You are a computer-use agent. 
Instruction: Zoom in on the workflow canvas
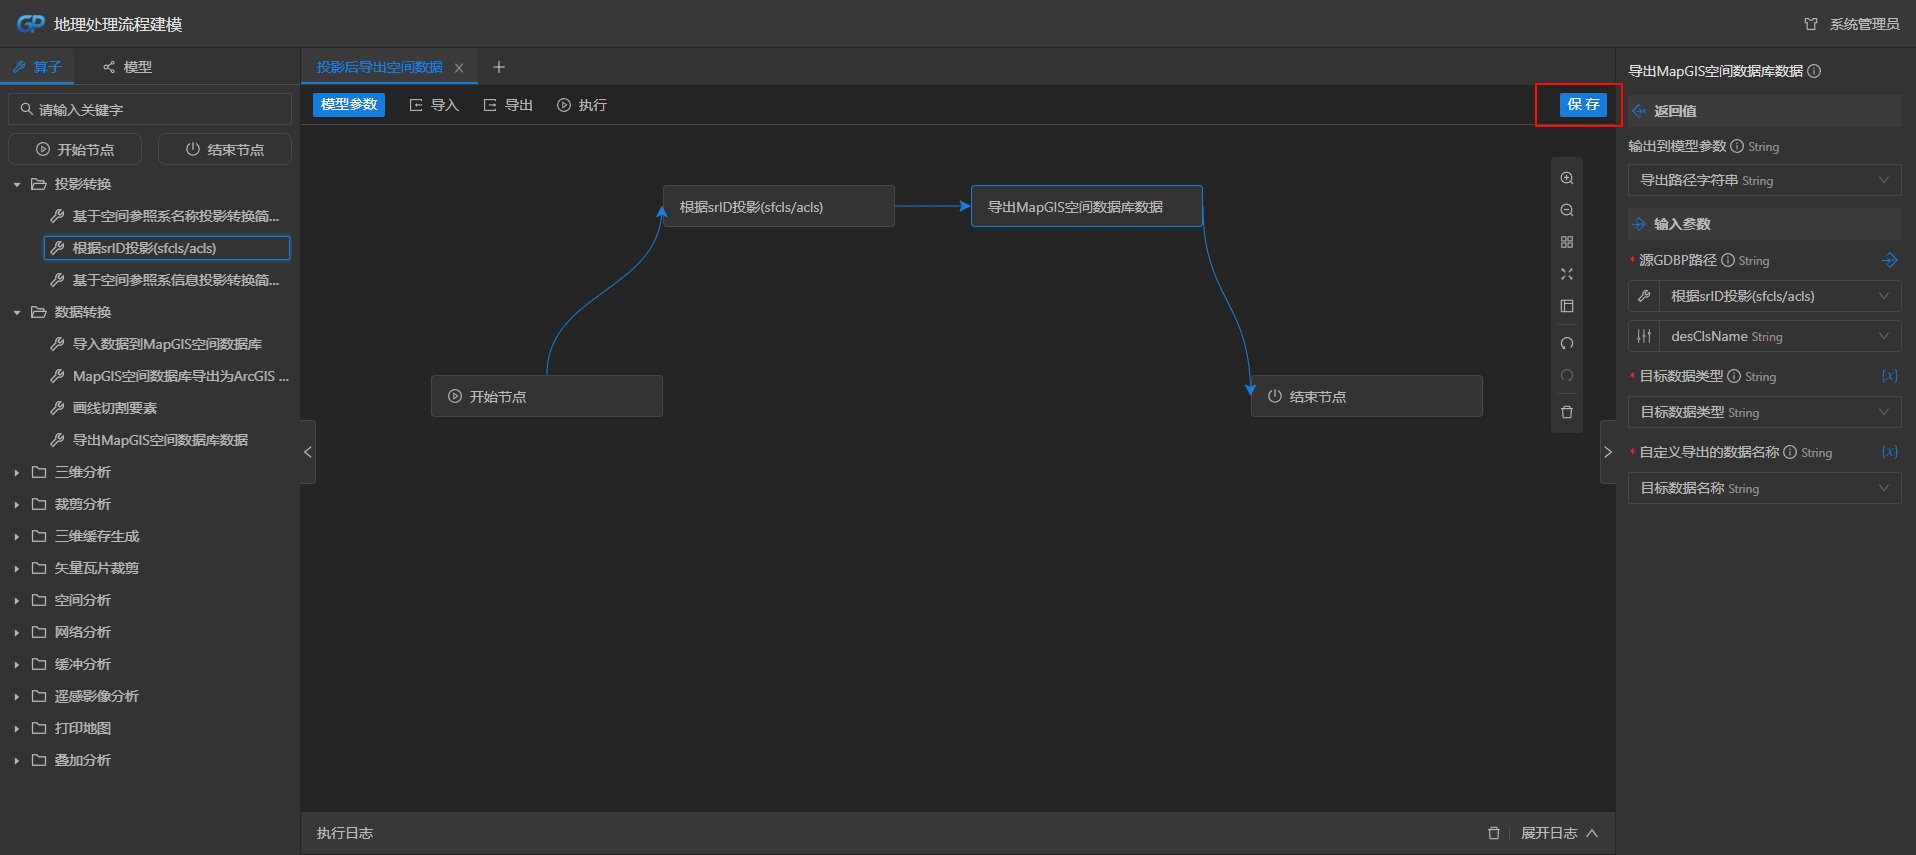coord(1567,179)
